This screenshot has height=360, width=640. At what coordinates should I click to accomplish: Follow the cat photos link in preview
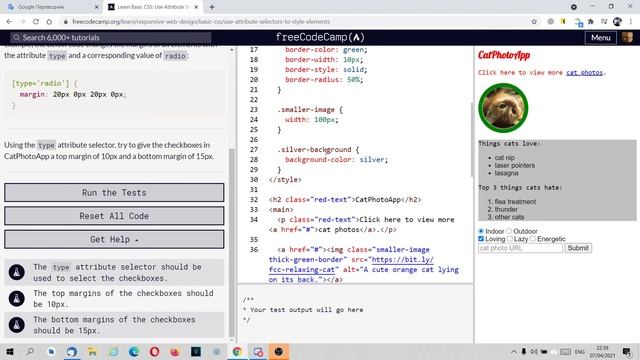click(584, 73)
